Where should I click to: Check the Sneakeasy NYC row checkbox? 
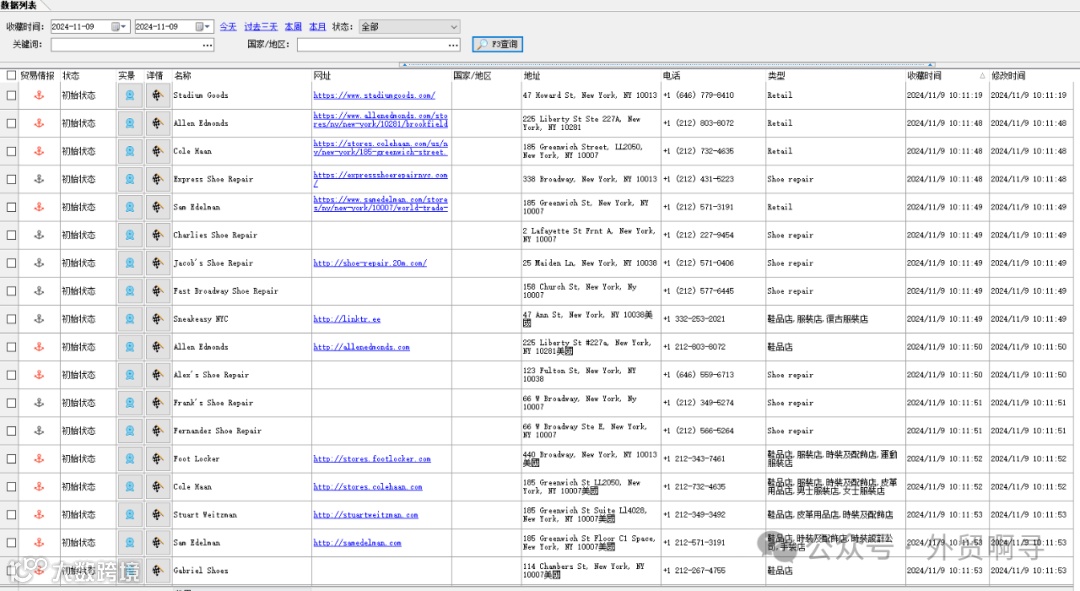(x=11, y=319)
